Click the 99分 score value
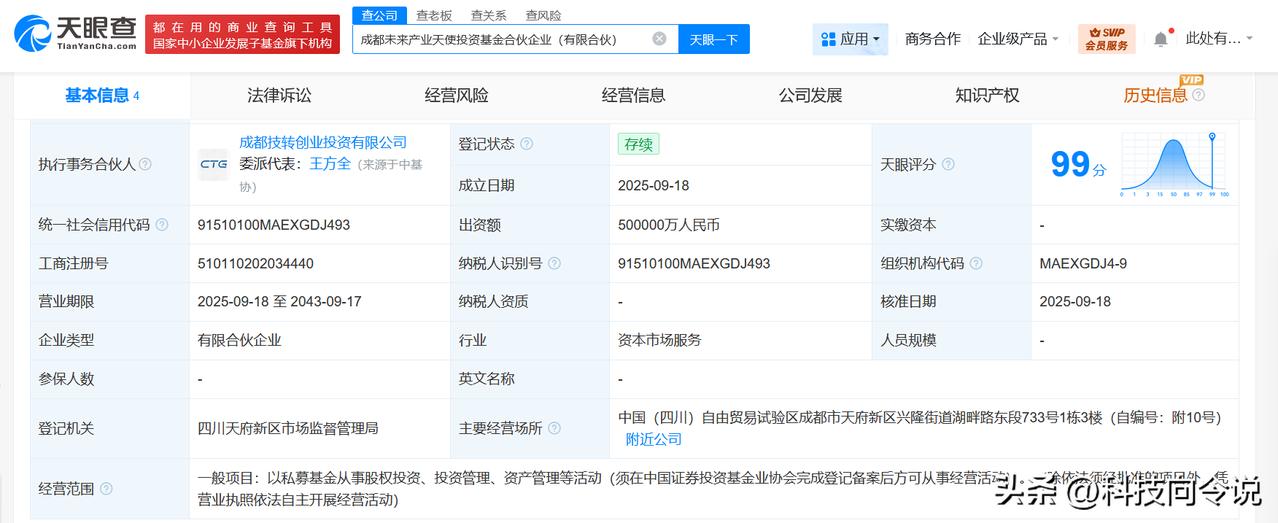This screenshot has height=523, width=1278. [1078, 164]
